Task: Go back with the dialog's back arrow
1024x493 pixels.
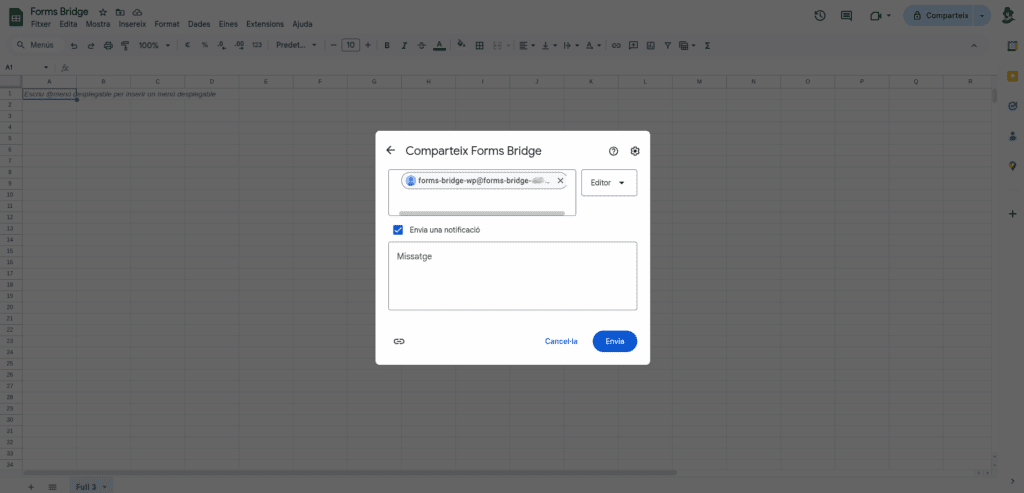Action: coord(391,150)
